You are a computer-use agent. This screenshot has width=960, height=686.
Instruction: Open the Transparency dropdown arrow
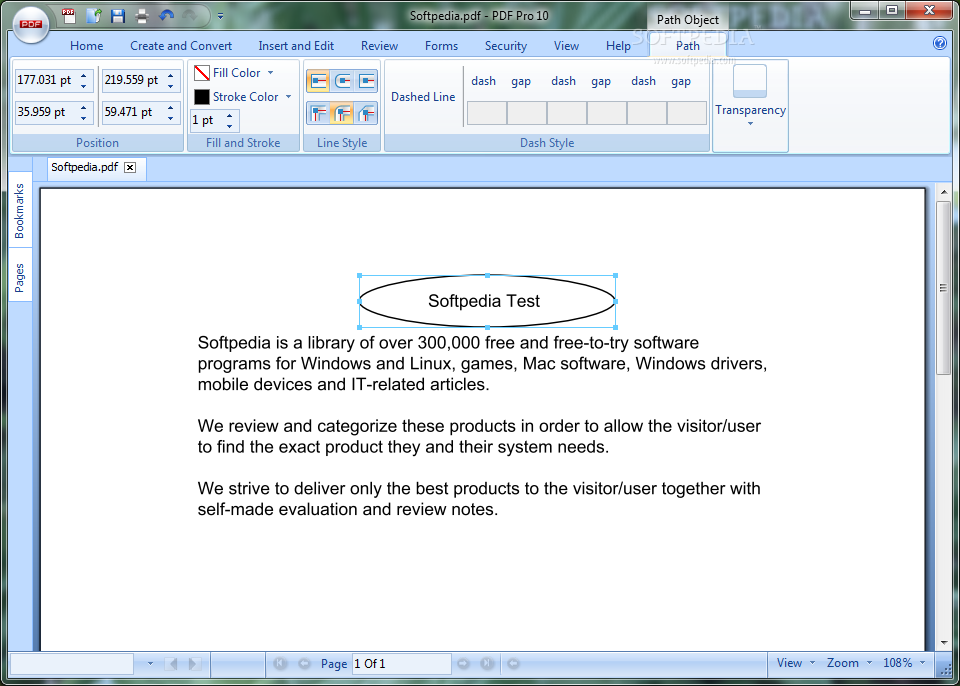750,124
